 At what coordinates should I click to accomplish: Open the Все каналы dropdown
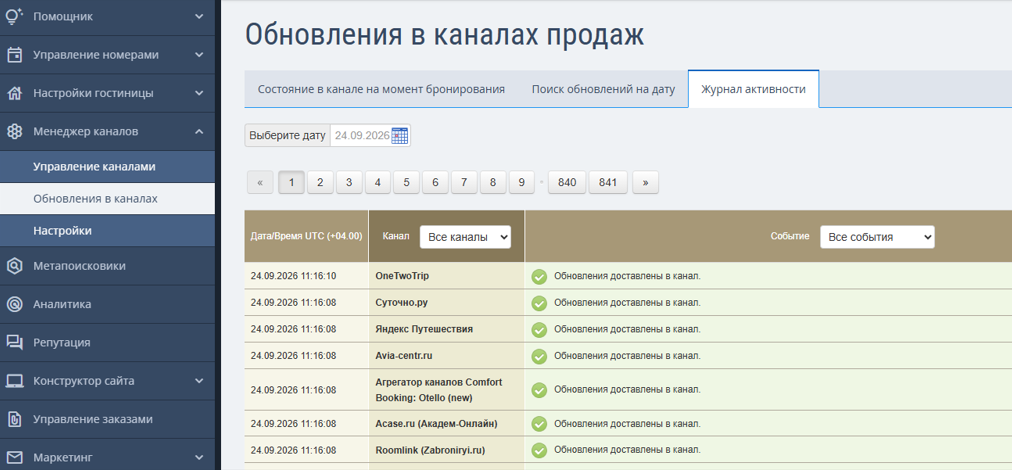coord(465,237)
